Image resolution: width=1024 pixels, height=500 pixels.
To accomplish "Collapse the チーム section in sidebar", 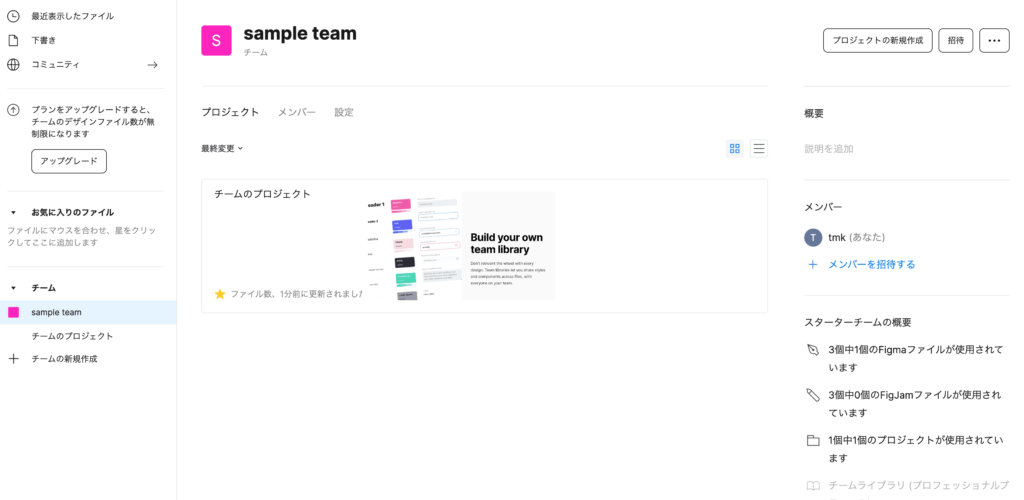I will point(13,288).
